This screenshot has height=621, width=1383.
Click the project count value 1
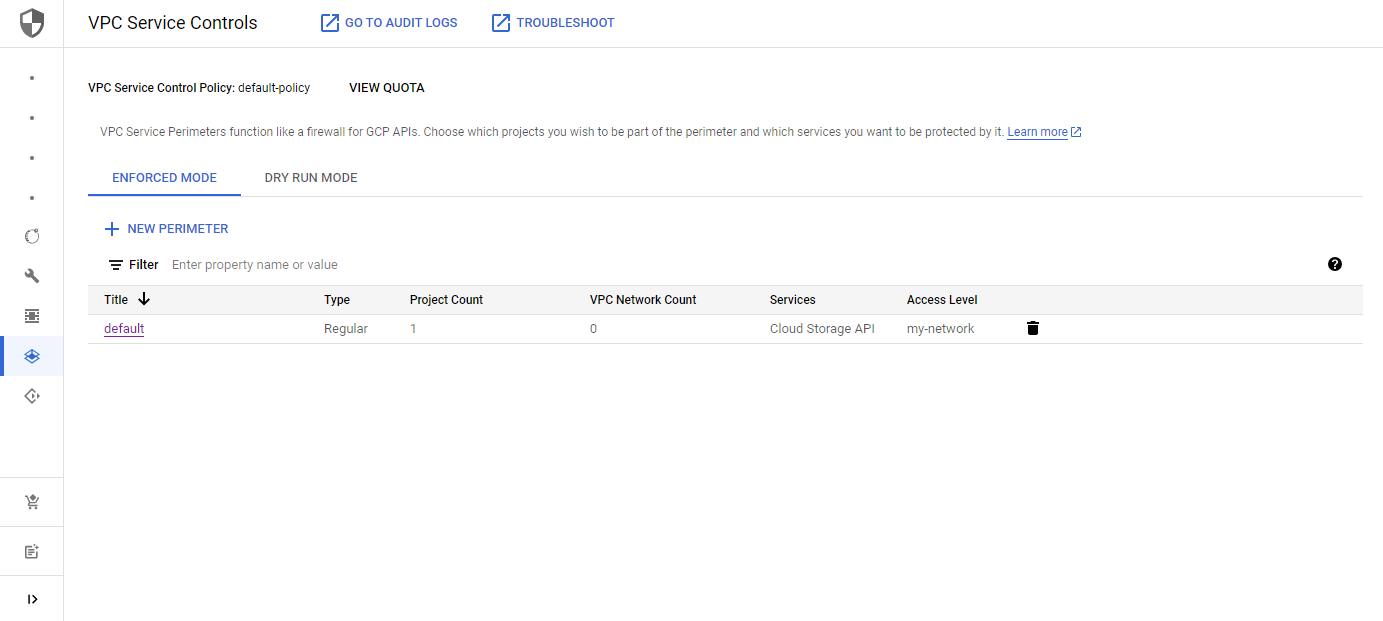413,328
